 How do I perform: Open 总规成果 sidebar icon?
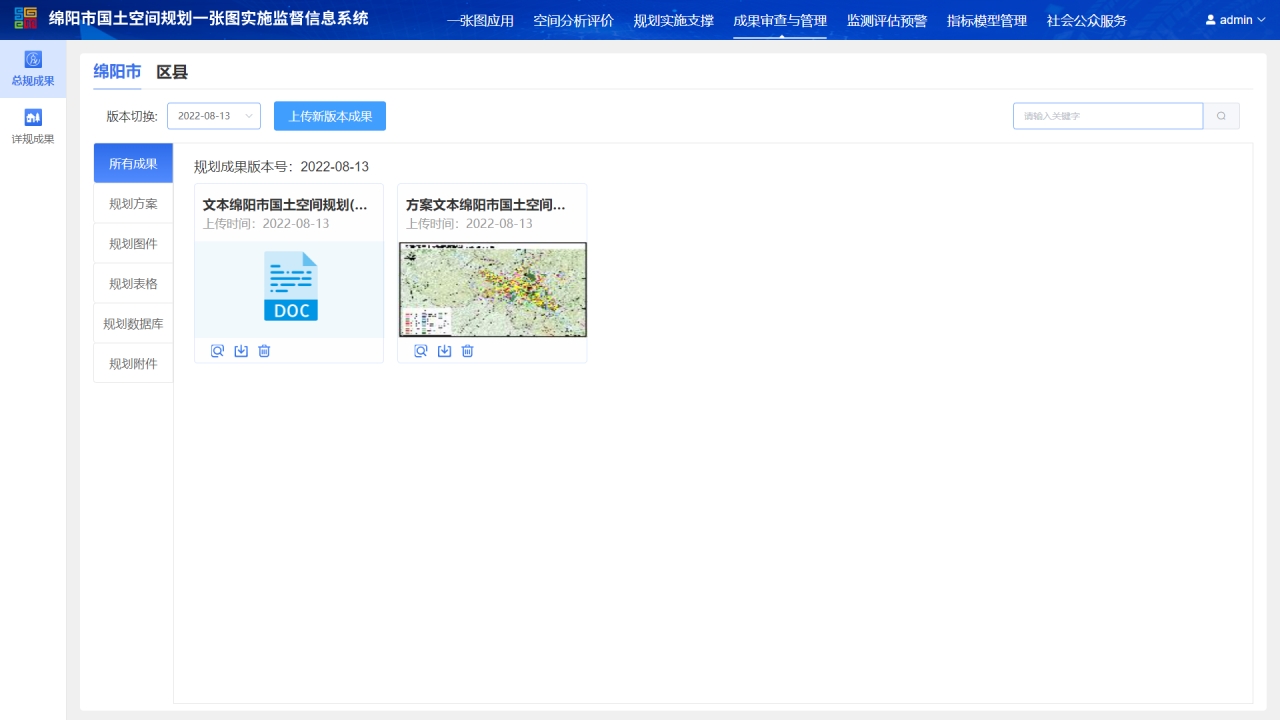coord(33,60)
